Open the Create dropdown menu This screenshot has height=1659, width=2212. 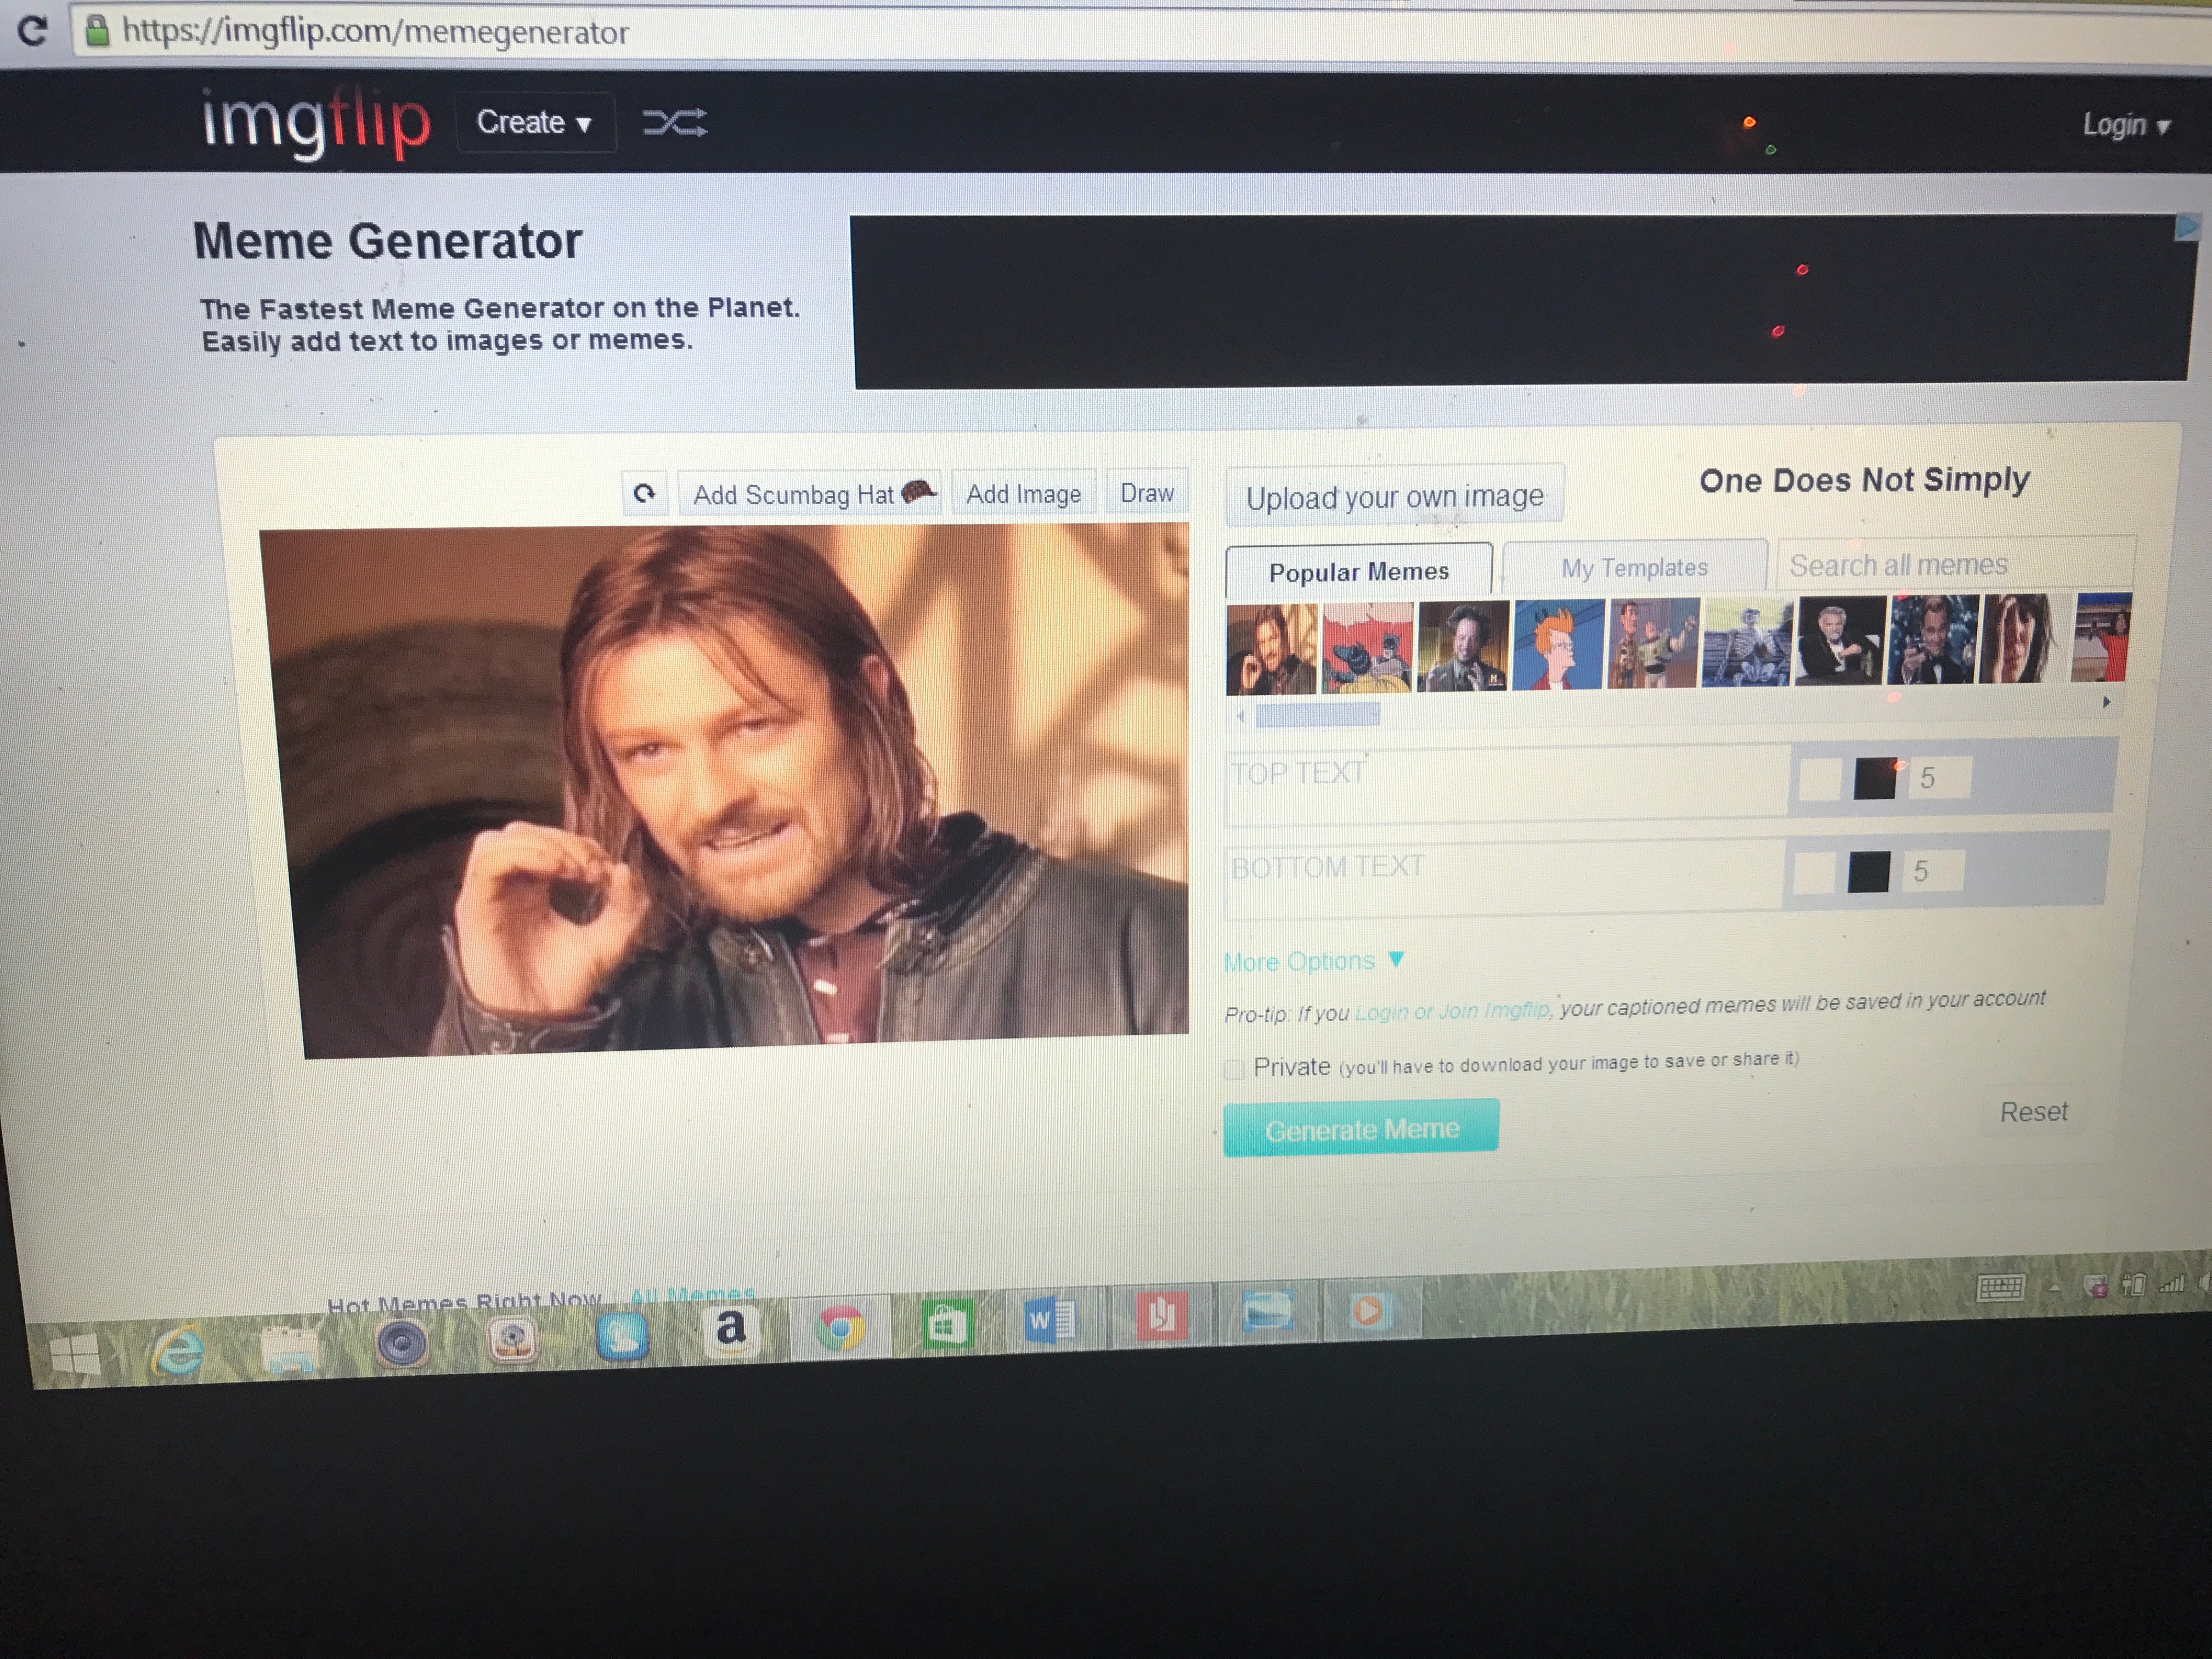(535, 122)
